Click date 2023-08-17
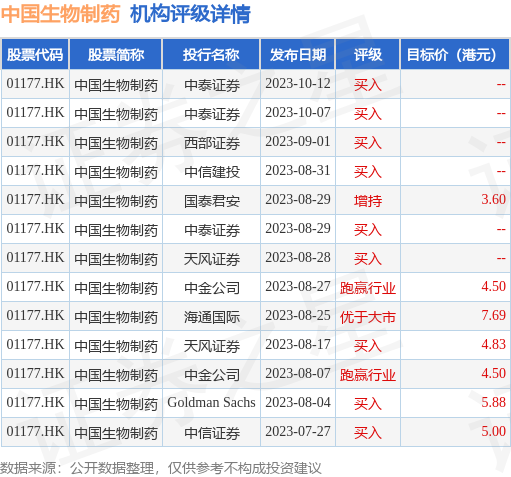The height and width of the screenshot is (477, 511). pos(298,345)
